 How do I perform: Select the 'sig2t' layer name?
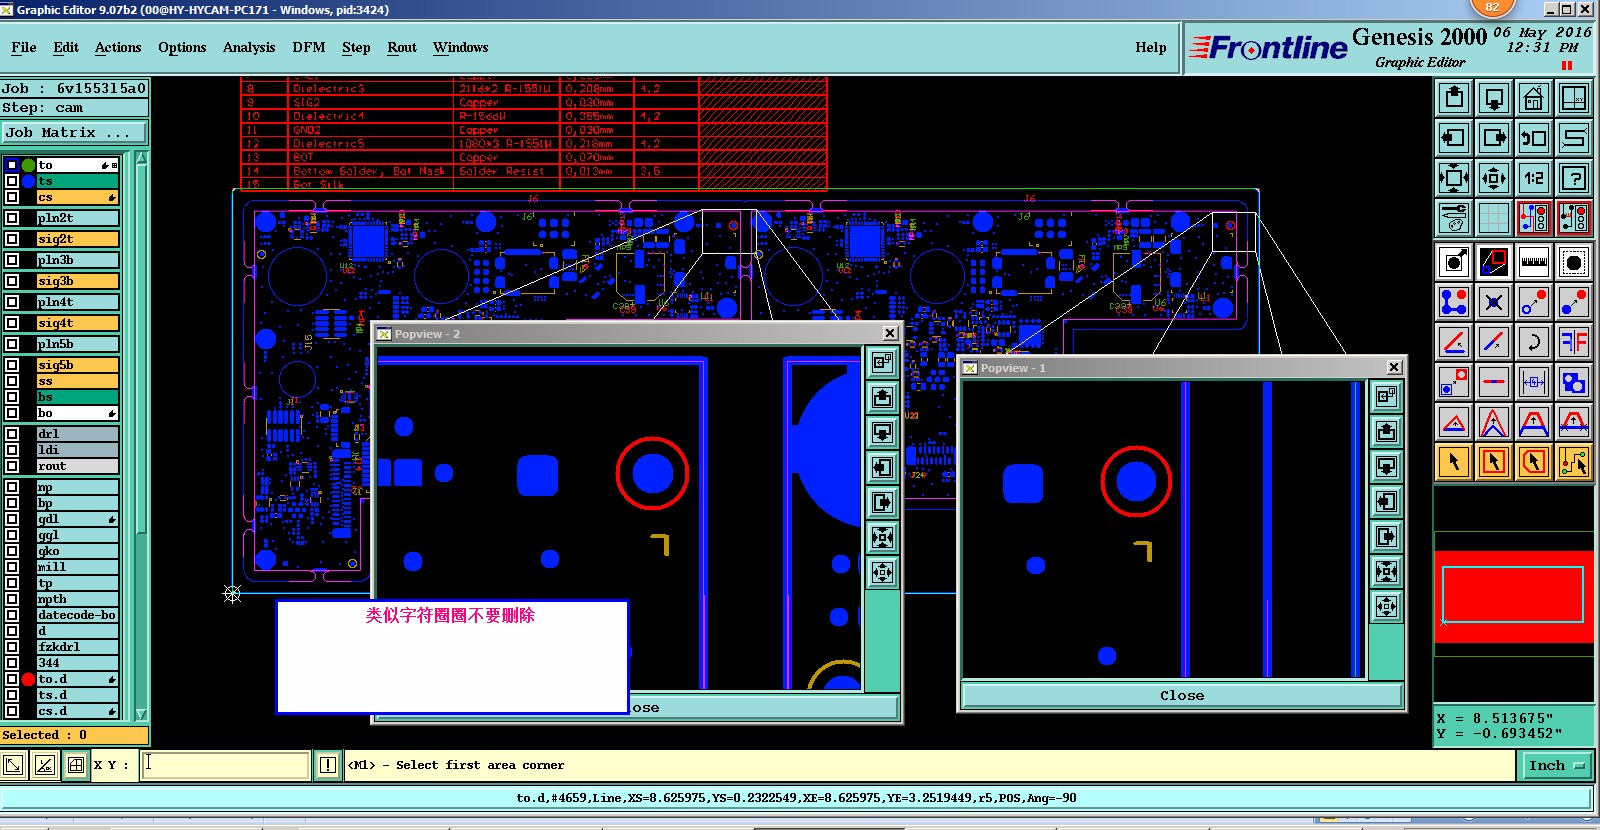77,239
